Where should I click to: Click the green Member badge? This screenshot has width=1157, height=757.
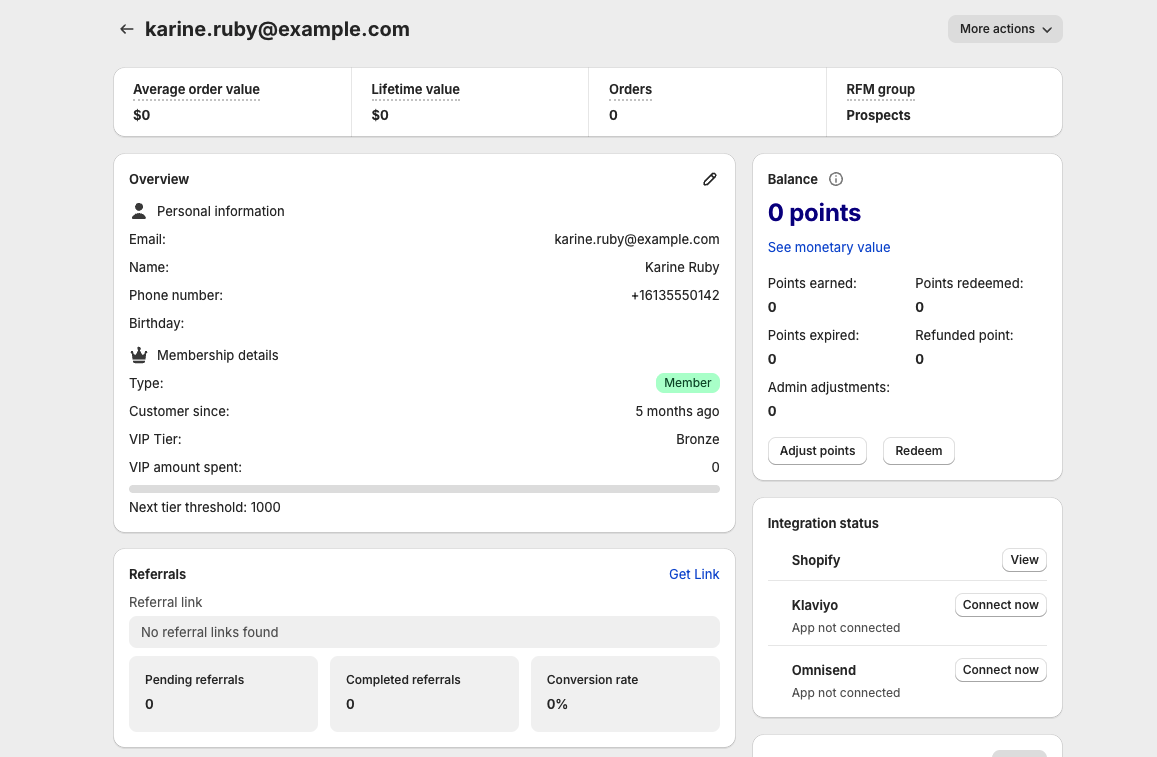point(687,383)
